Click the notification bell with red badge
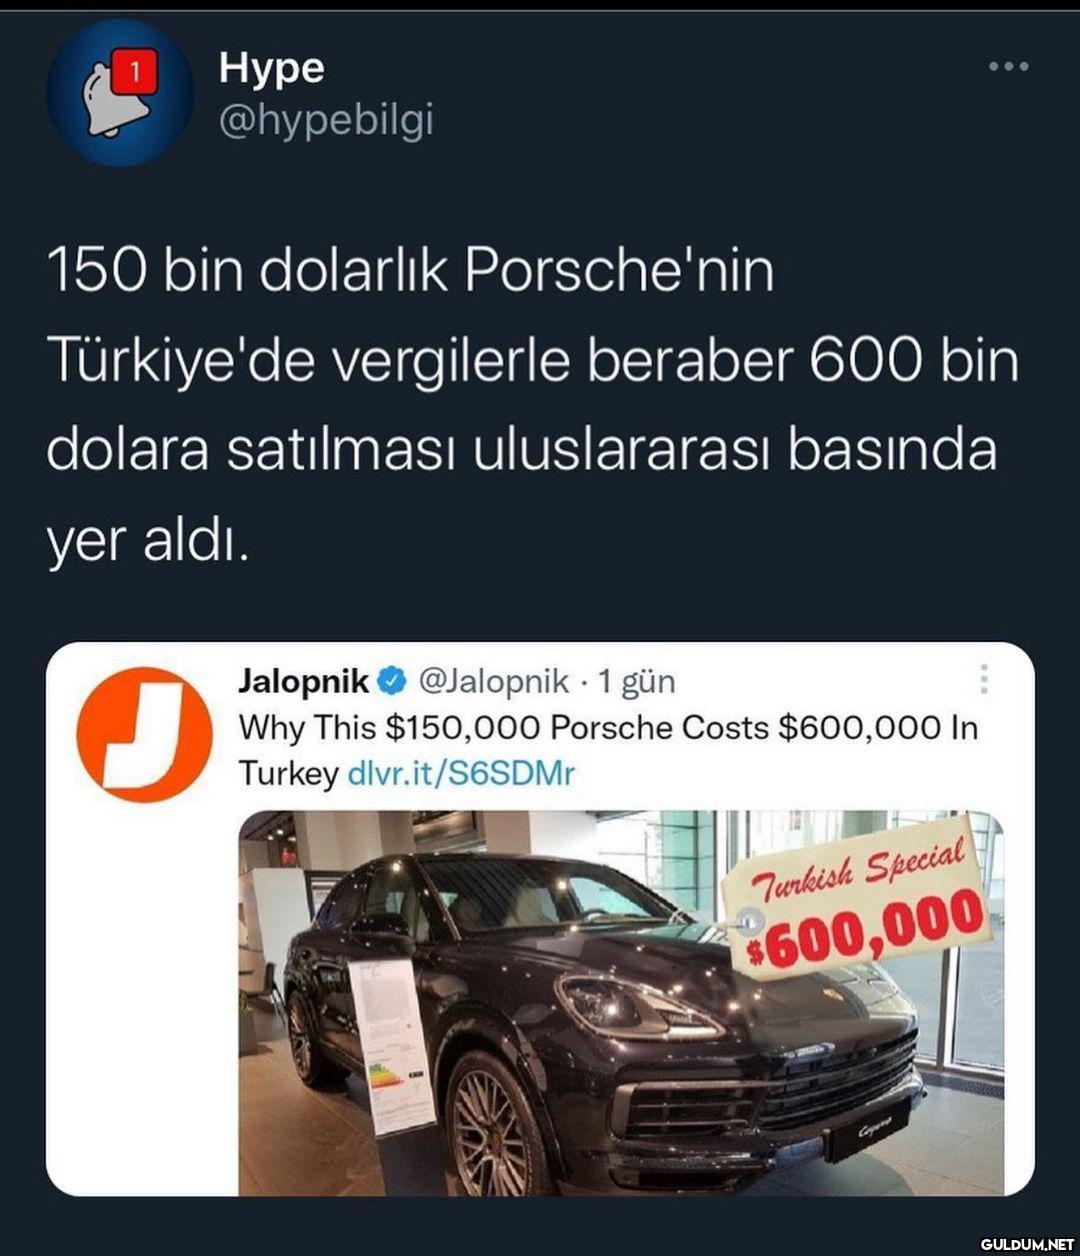 coord(120,92)
